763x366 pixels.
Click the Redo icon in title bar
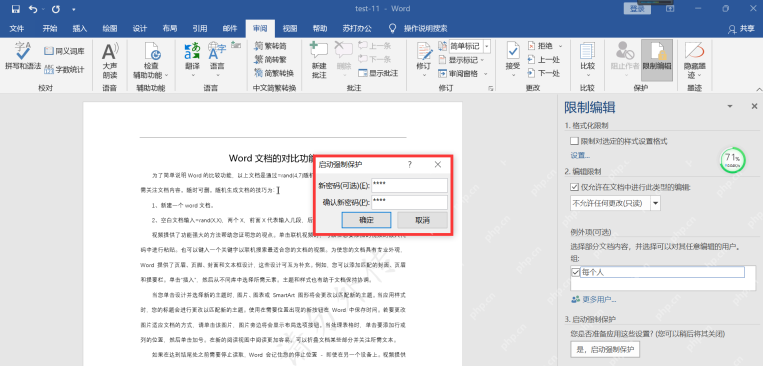pyautogui.click(x=56, y=9)
